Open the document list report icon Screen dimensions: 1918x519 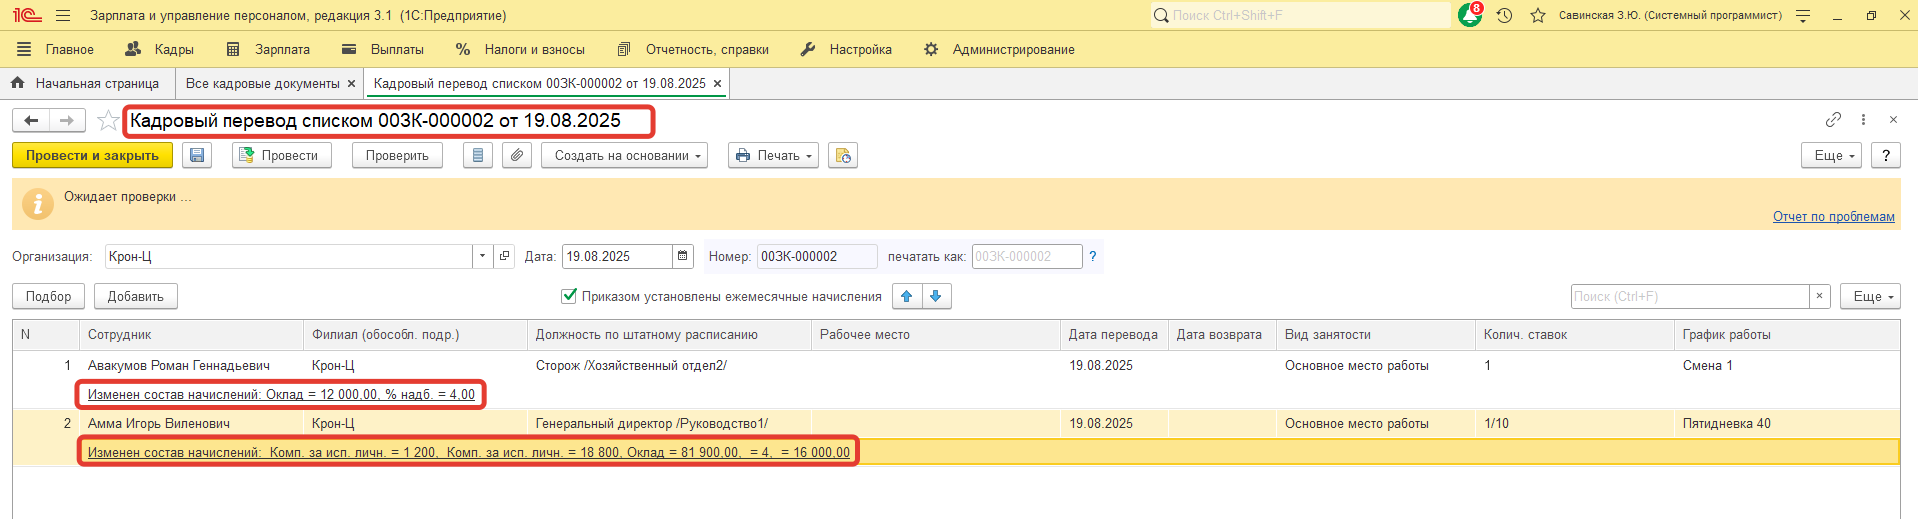478,156
